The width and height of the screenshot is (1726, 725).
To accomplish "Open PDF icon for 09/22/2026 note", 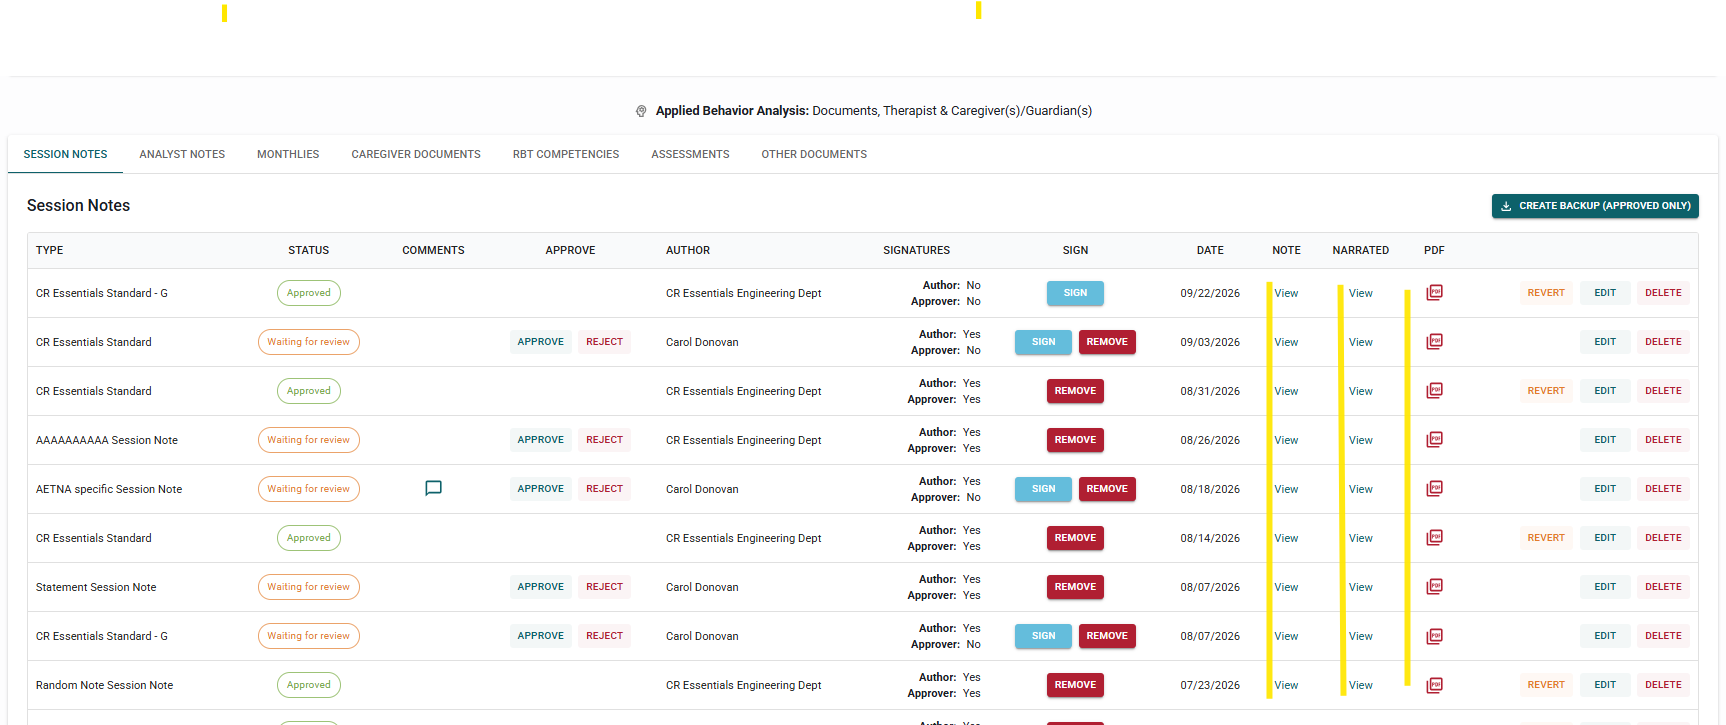I will 1434,293.
